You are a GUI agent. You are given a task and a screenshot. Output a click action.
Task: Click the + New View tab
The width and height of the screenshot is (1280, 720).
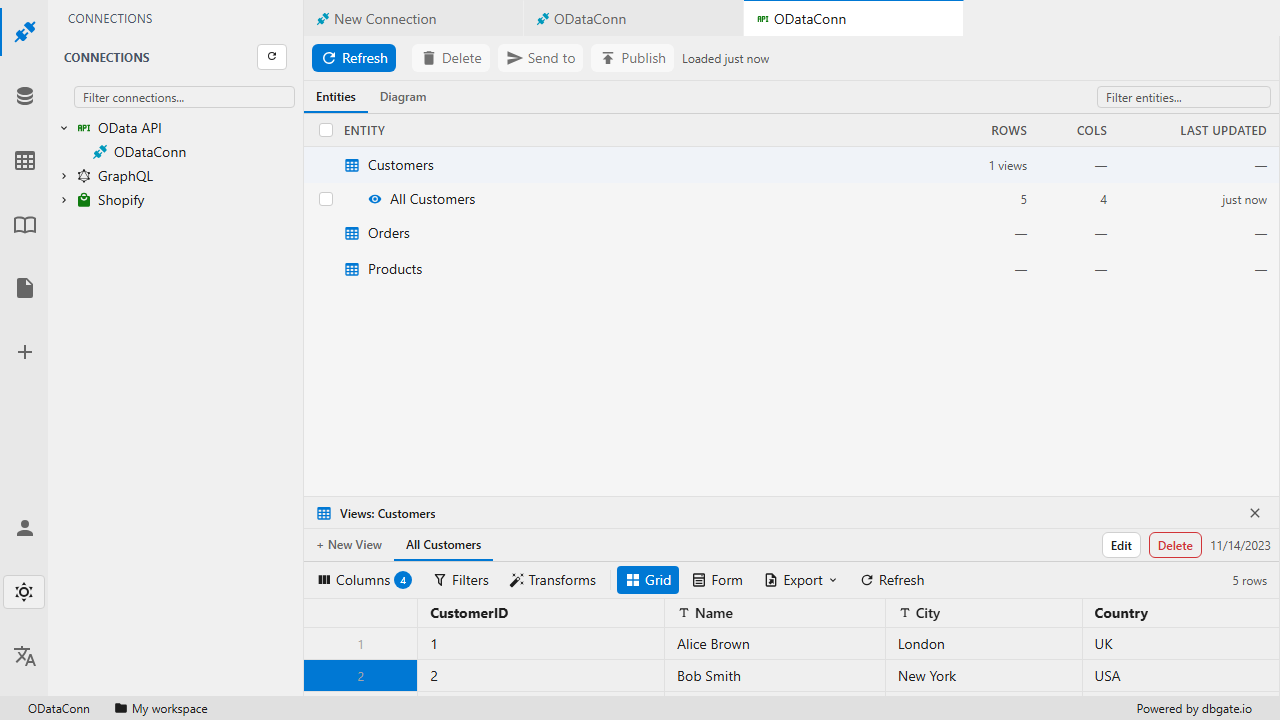click(x=349, y=545)
